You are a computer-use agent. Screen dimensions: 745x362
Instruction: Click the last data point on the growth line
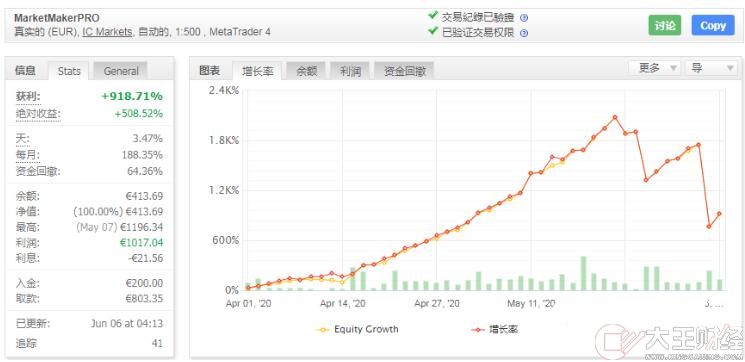coord(719,213)
